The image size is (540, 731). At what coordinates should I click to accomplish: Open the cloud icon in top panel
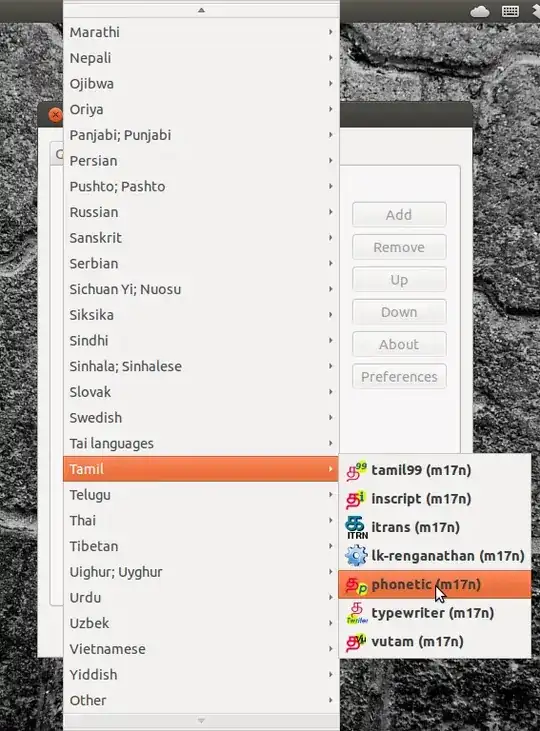coord(479,11)
